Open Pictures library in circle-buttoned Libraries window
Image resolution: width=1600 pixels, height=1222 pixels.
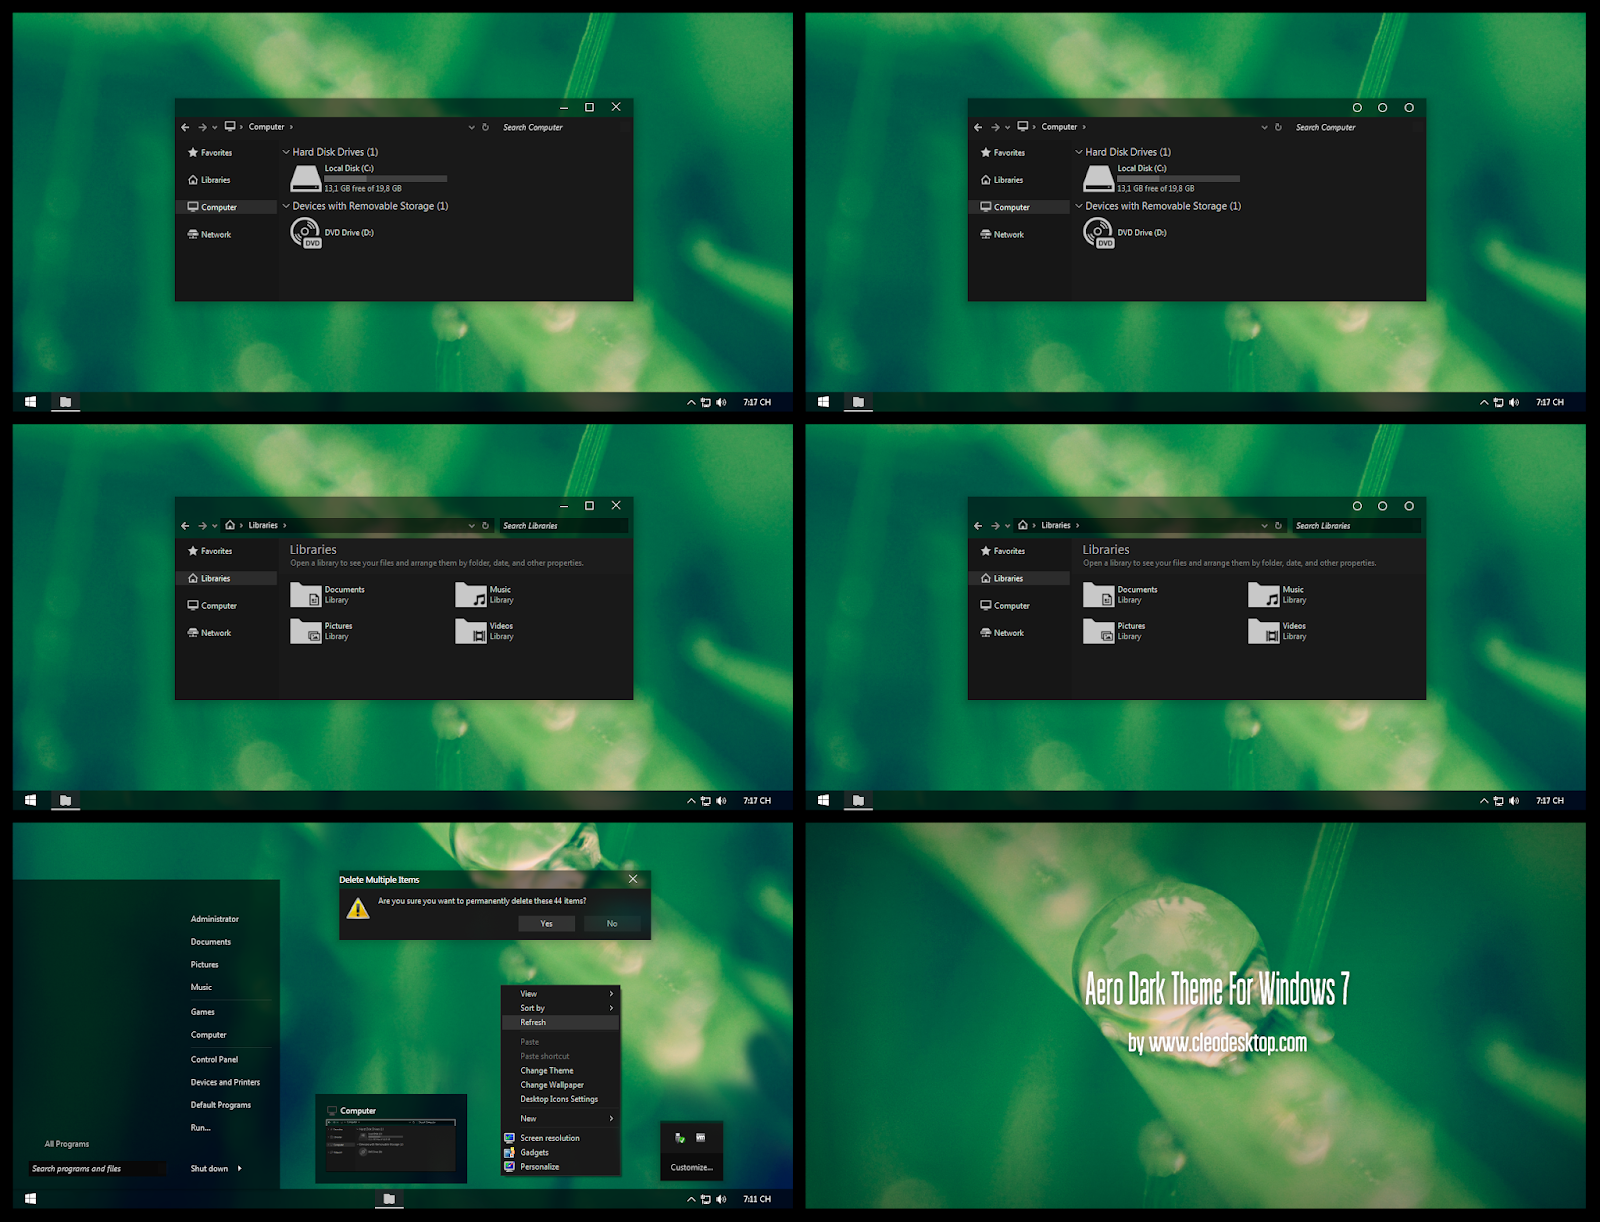coord(1114,631)
